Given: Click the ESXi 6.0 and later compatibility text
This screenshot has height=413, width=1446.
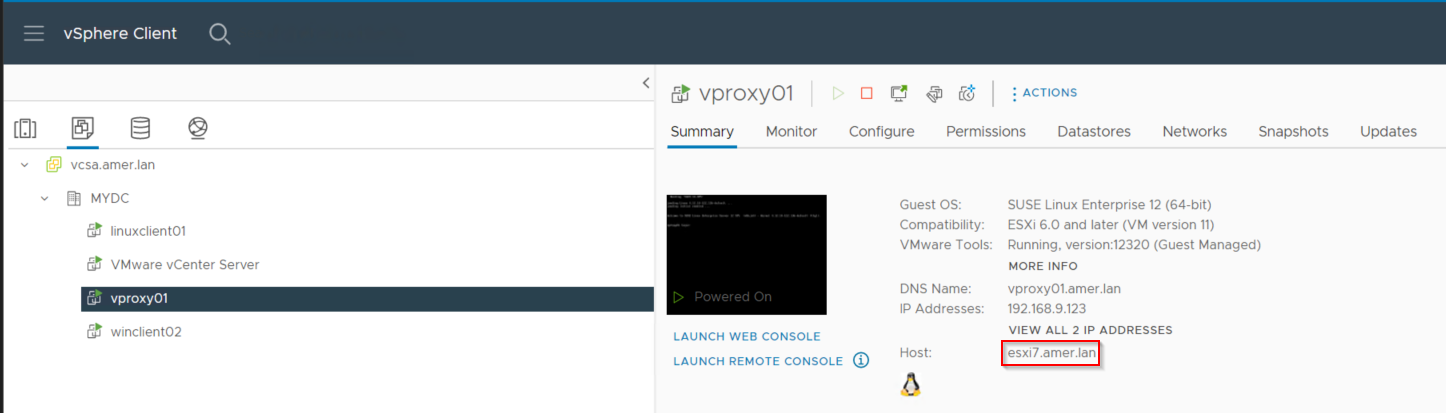Looking at the screenshot, I should (x=1111, y=224).
